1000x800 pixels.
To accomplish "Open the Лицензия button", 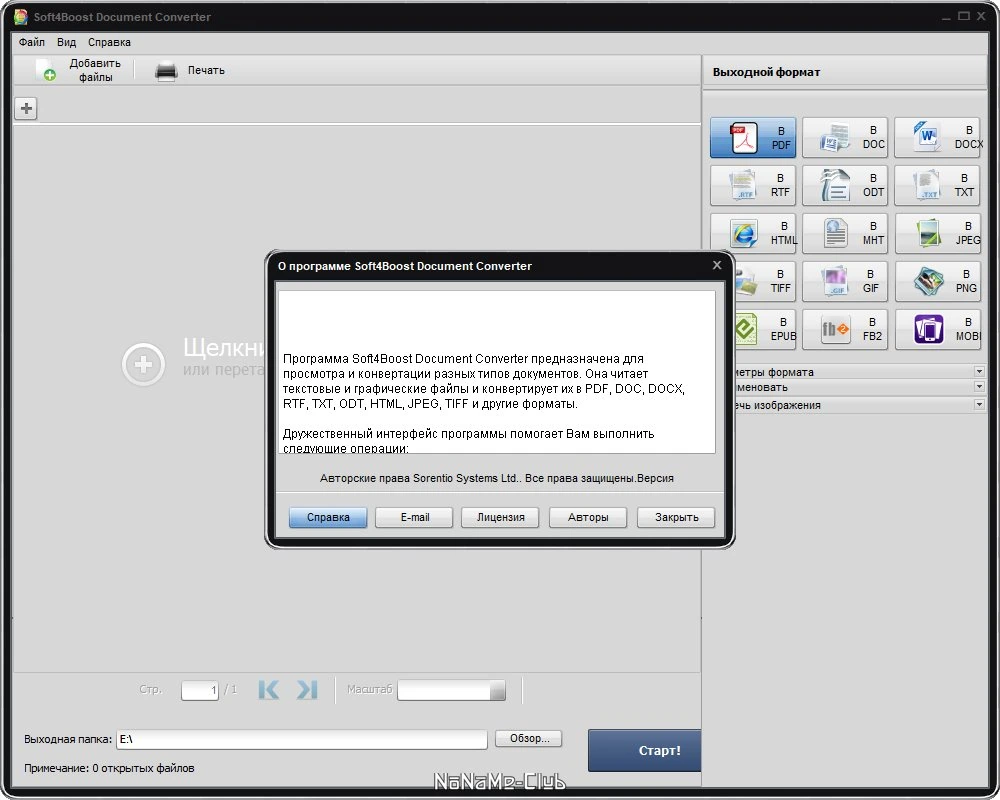I will coord(501,517).
